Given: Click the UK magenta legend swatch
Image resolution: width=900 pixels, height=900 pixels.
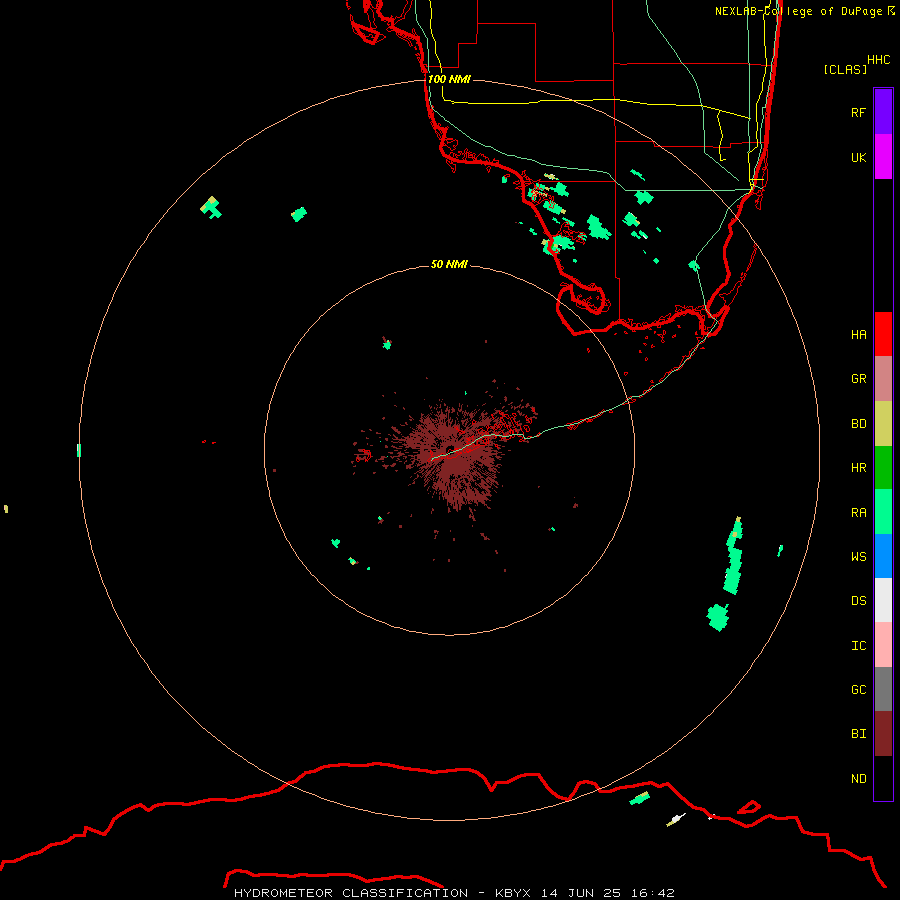Looking at the screenshot, I should 883,157.
